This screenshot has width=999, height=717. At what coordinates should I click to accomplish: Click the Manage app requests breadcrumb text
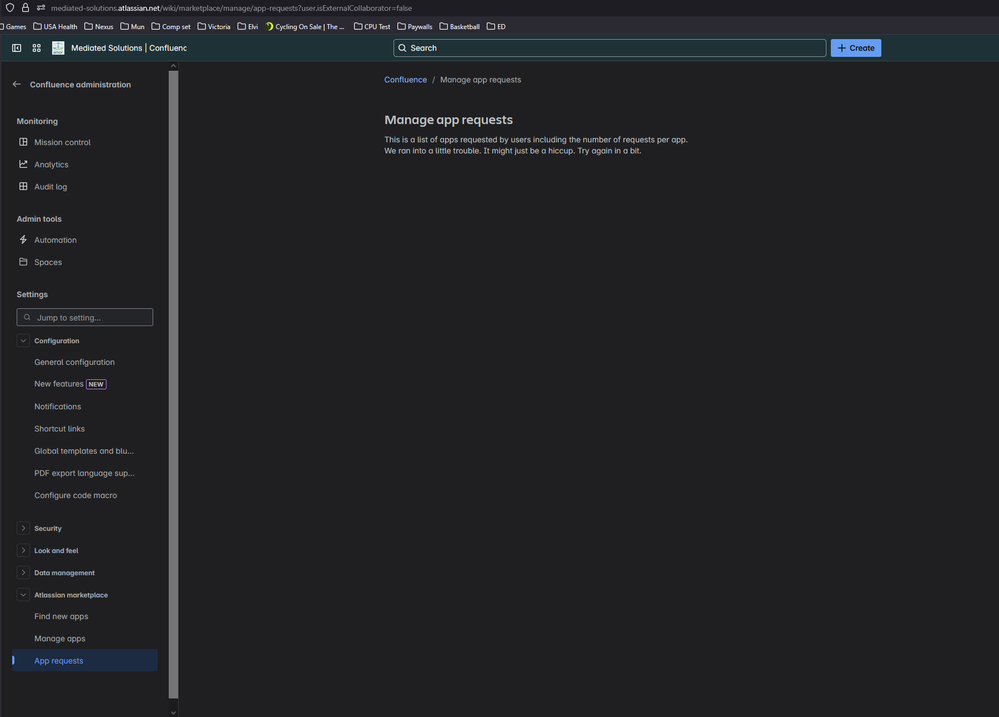click(x=480, y=80)
